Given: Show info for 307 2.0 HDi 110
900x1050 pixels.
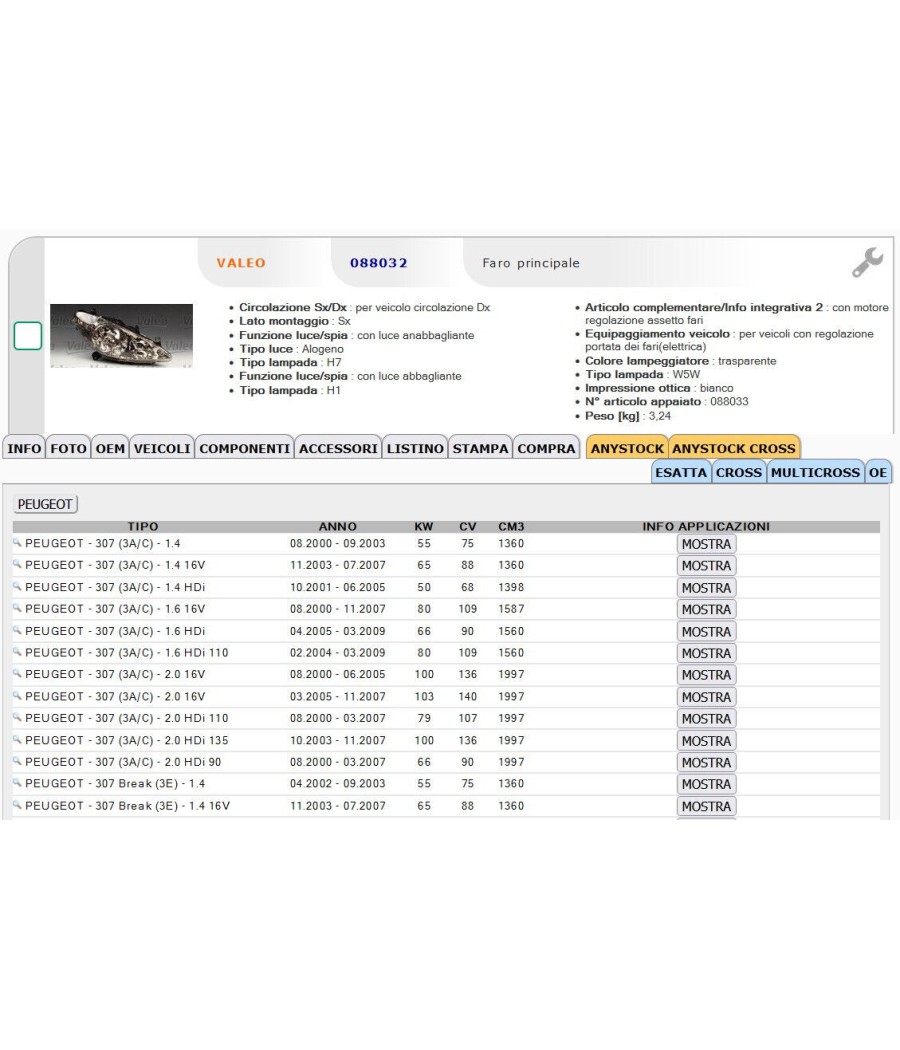Looking at the screenshot, I should (x=706, y=719).
